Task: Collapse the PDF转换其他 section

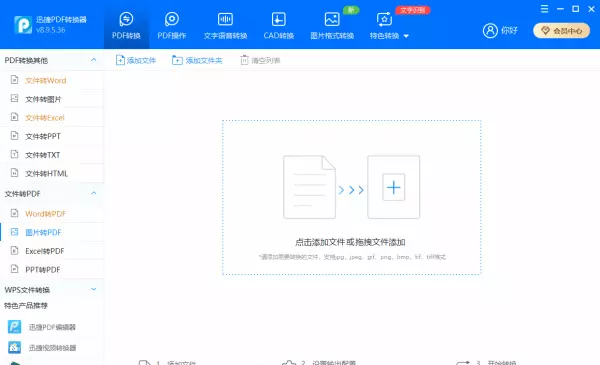Action: click(93, 60)
